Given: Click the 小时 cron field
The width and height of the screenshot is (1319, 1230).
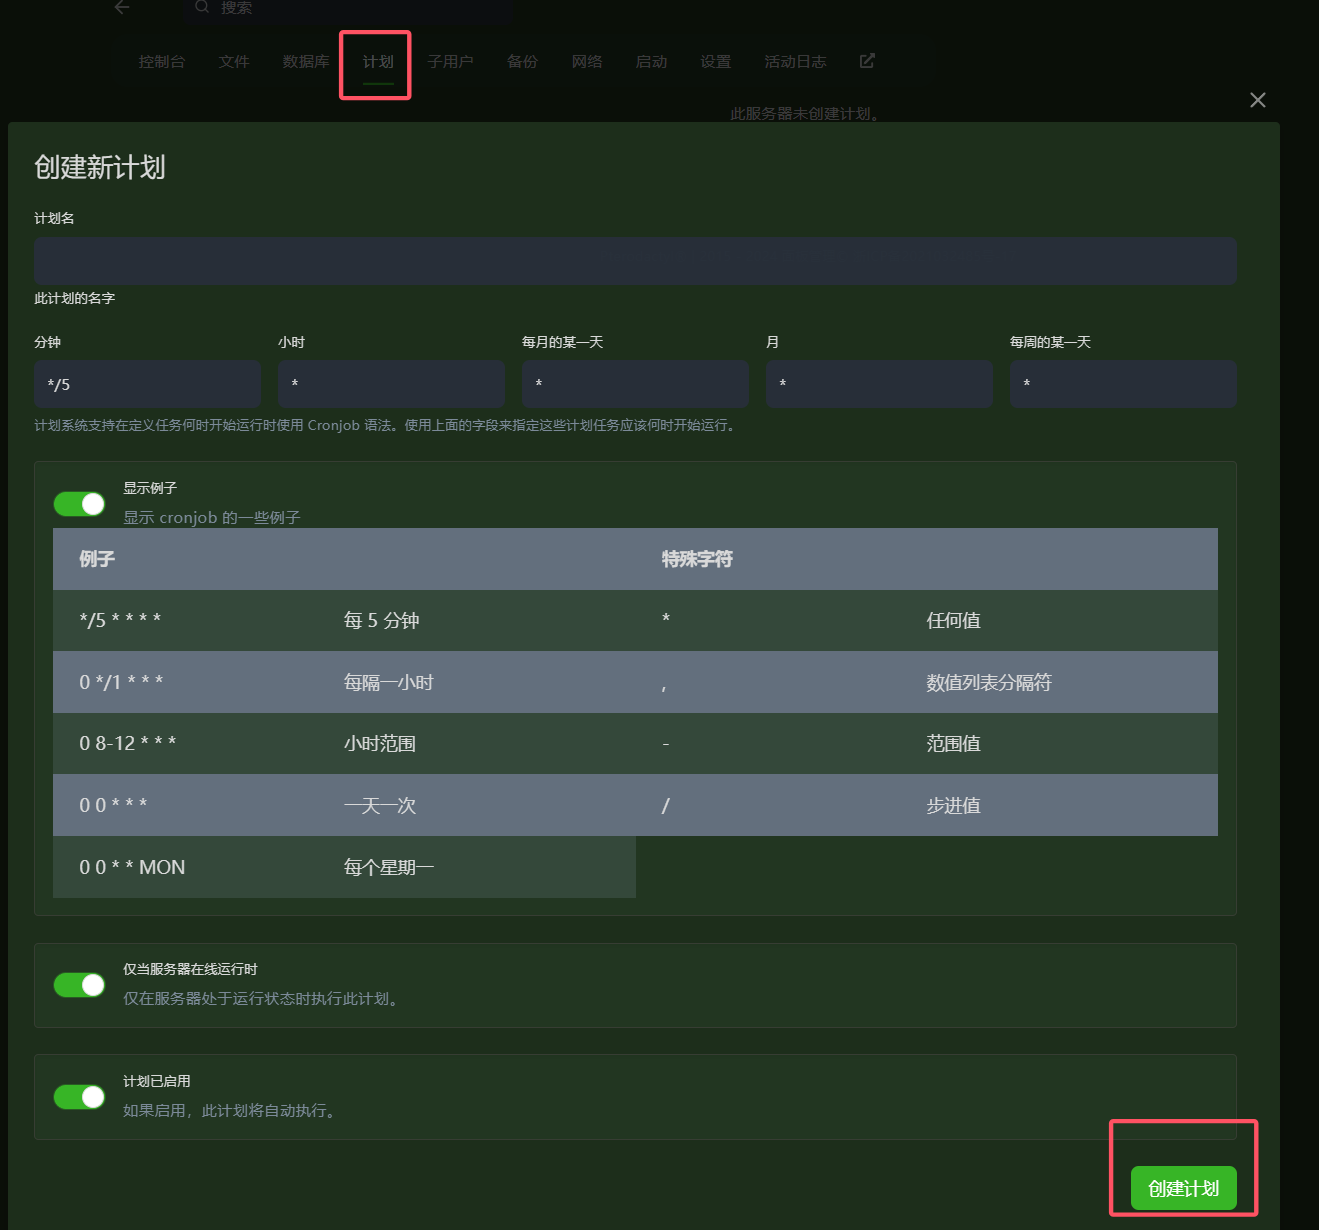Looking at the screenshot, I should pos(391,384).
